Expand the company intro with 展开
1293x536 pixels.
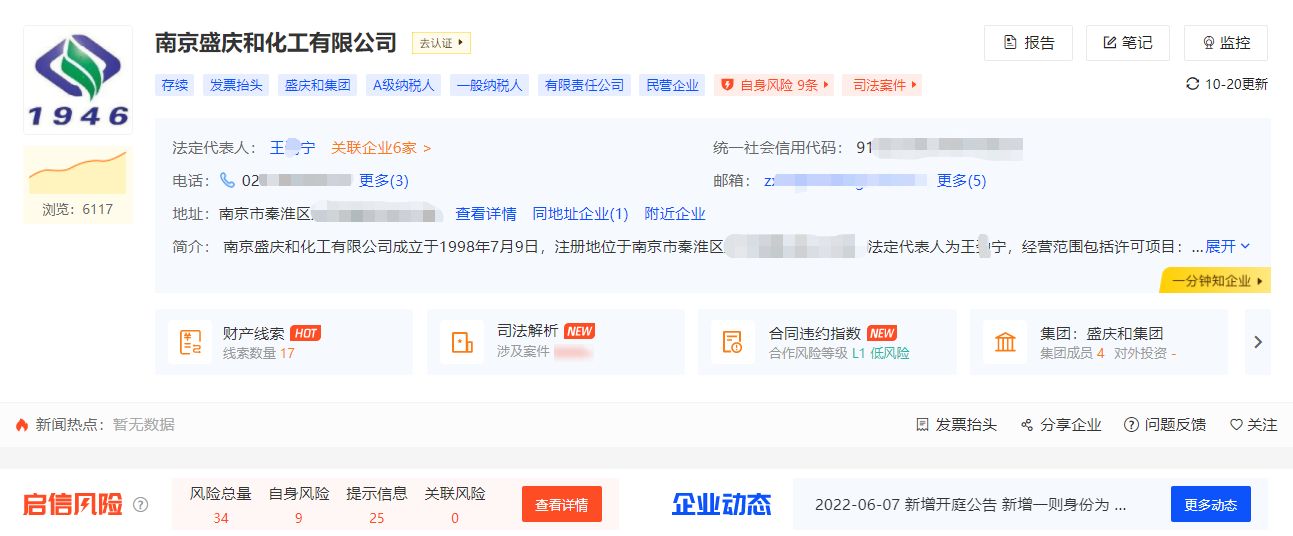tap(1228, 246)
